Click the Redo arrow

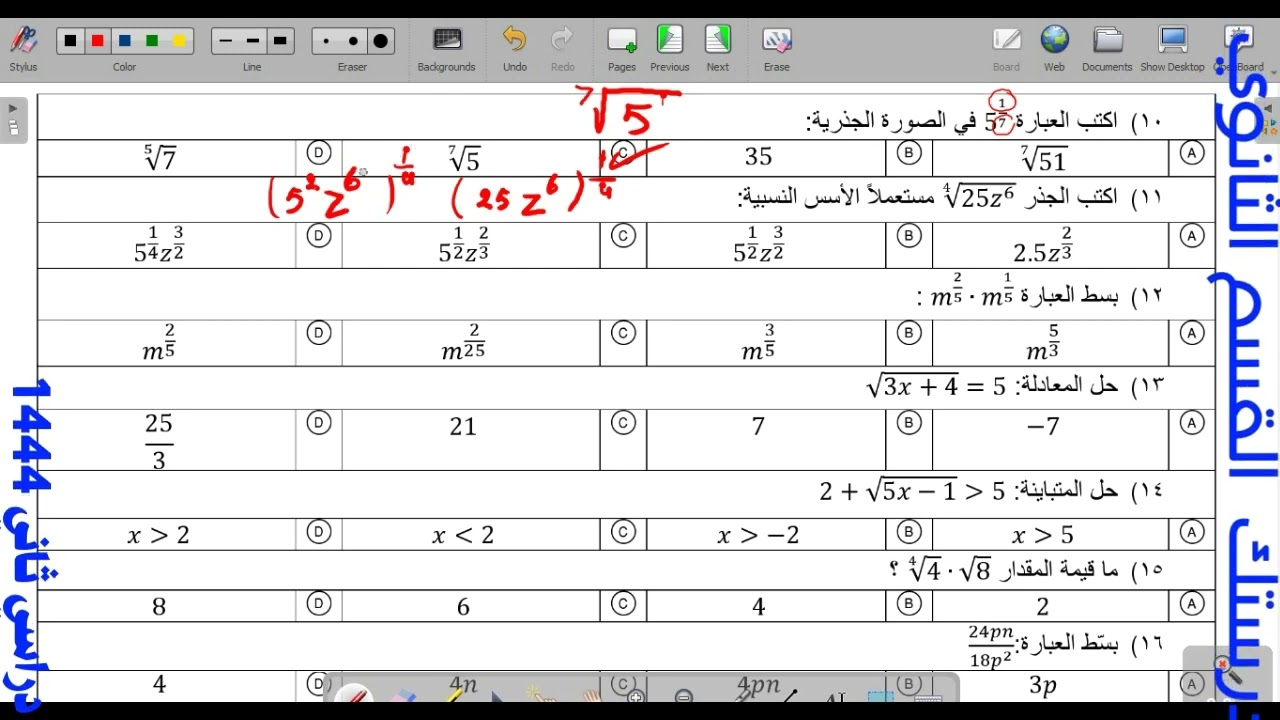[563, 49]
